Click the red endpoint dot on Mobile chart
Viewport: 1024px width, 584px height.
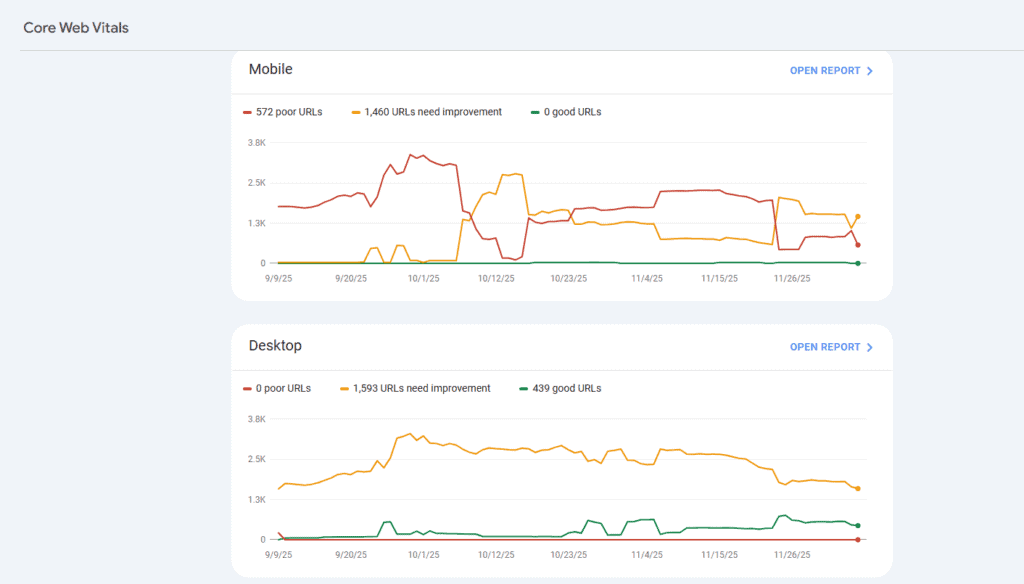858,245
